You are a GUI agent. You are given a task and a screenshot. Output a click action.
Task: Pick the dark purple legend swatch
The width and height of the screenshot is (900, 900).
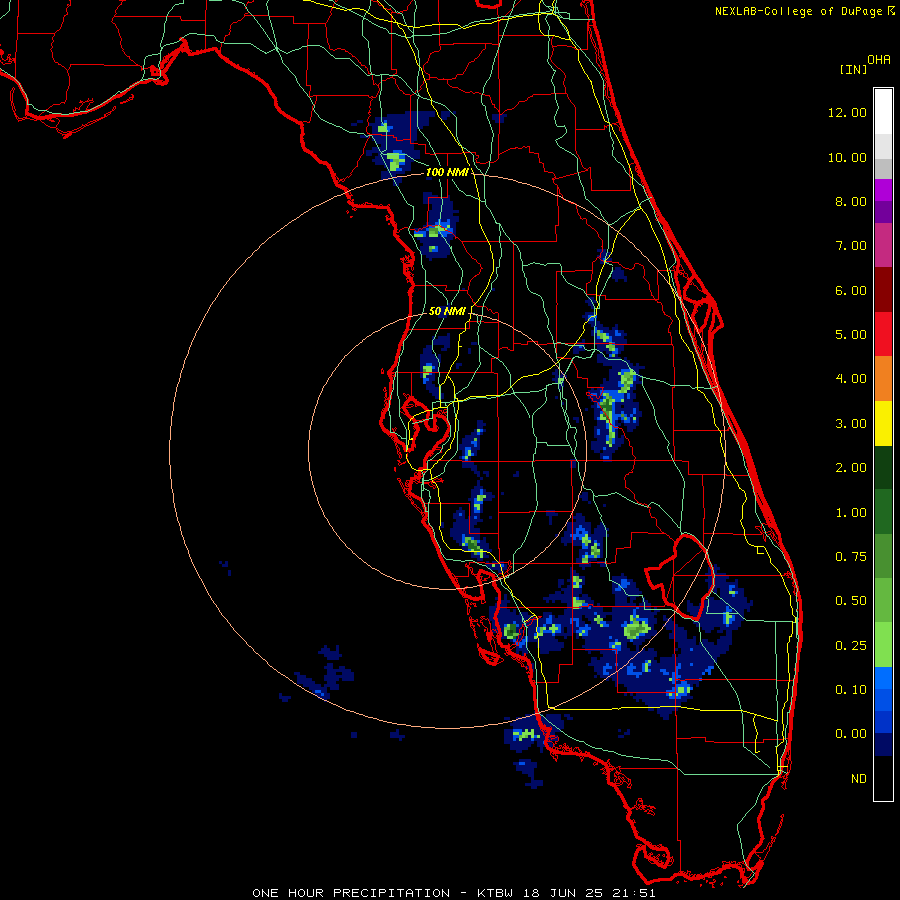(883, 212)
